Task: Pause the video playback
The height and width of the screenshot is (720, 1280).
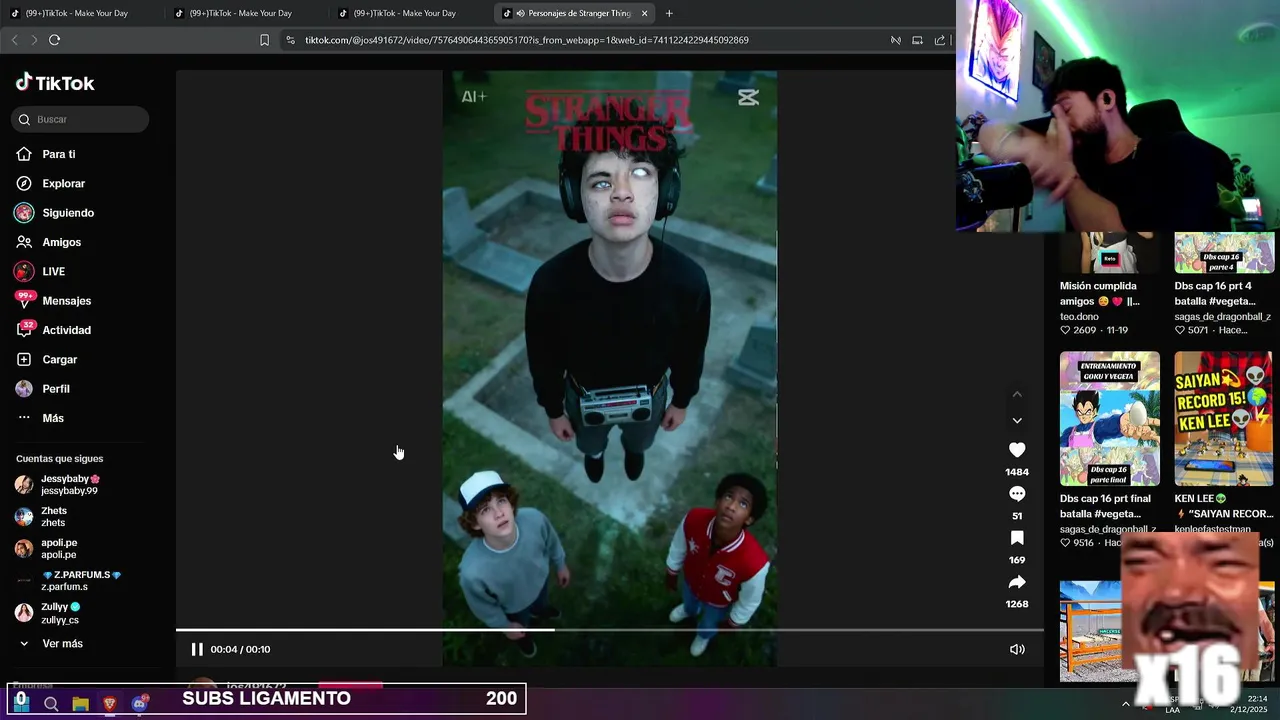Action: pyautogui.click(x=197, y=649)
